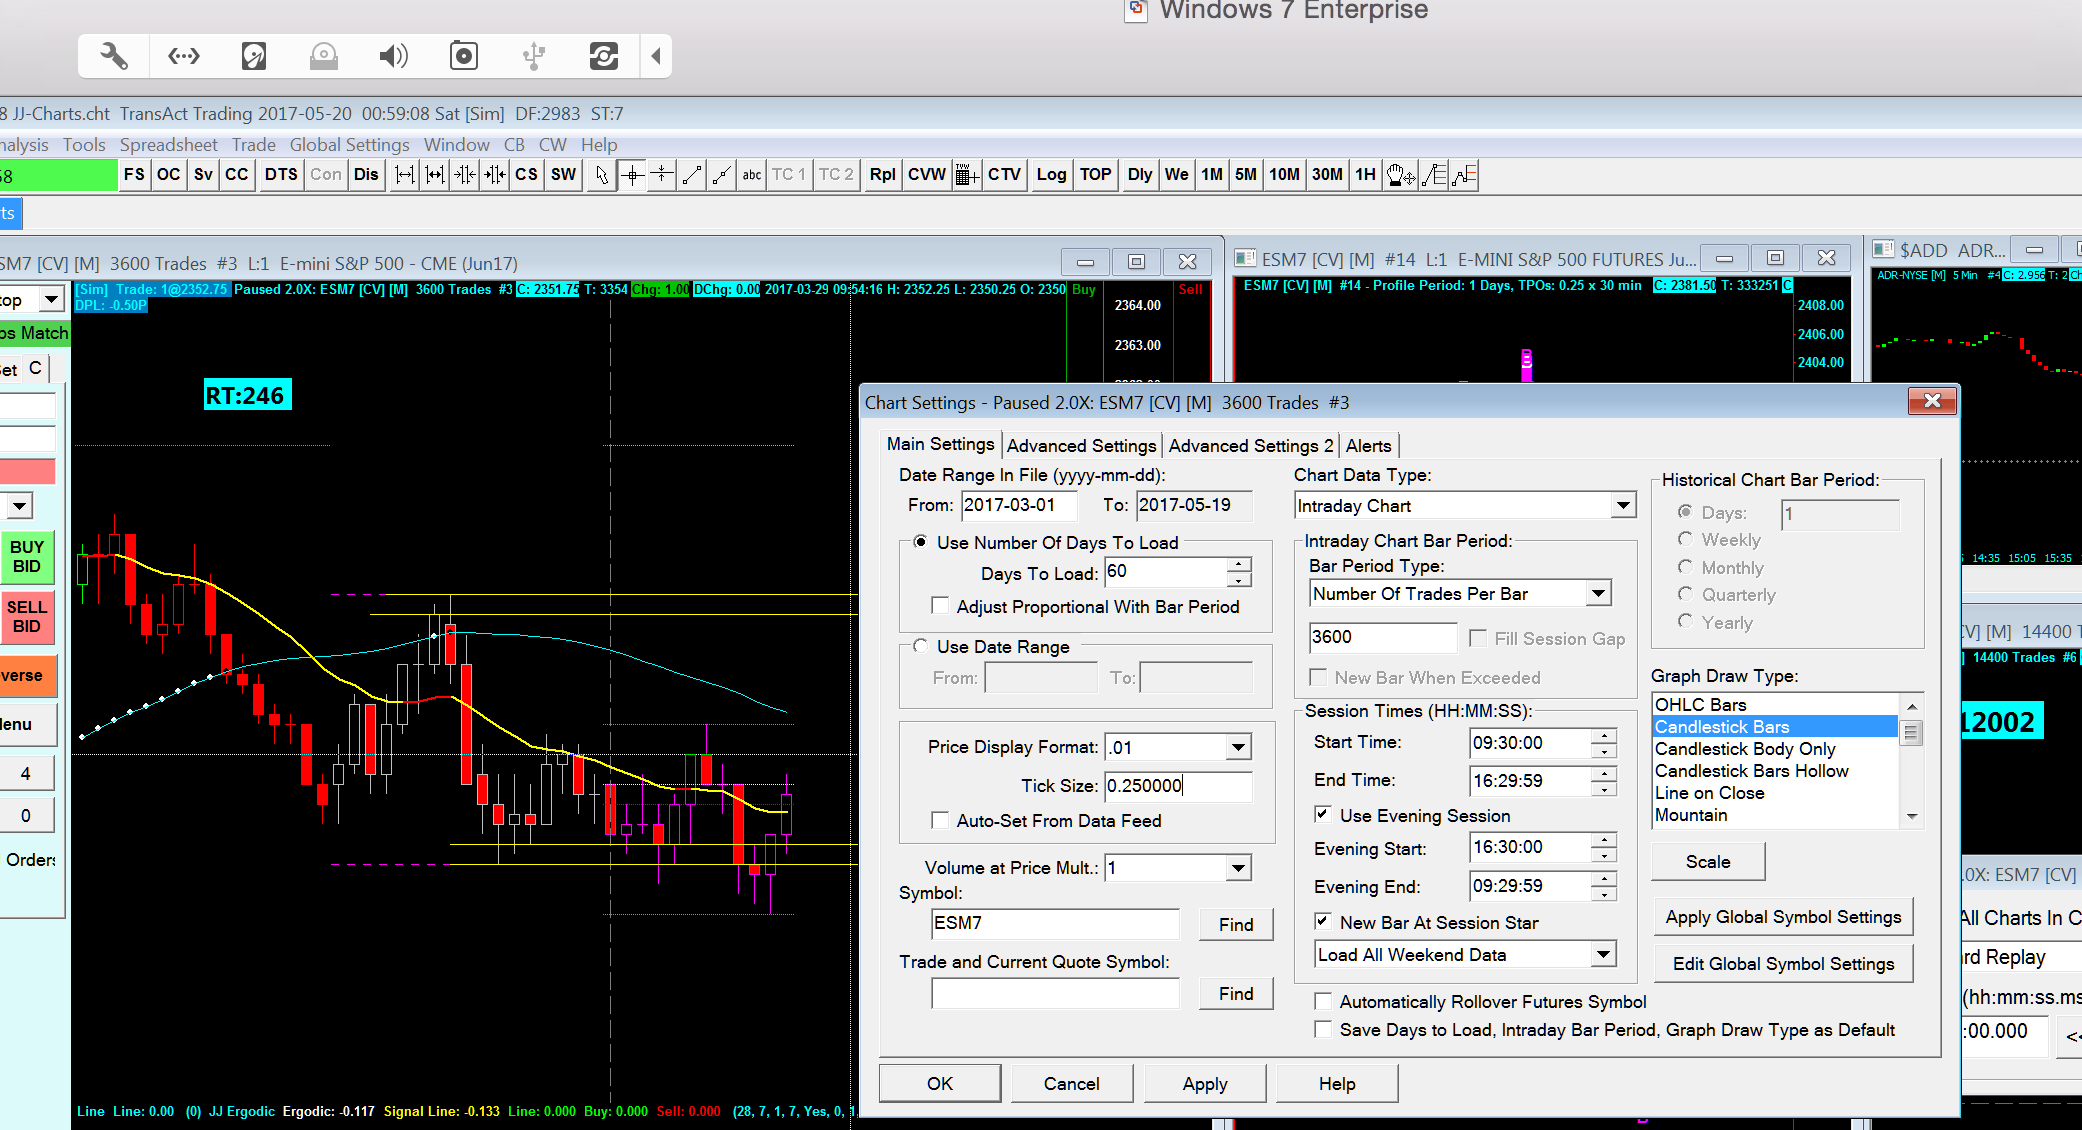
Task: Click the quote board grid icon
Action: click(x=966, y=175)
